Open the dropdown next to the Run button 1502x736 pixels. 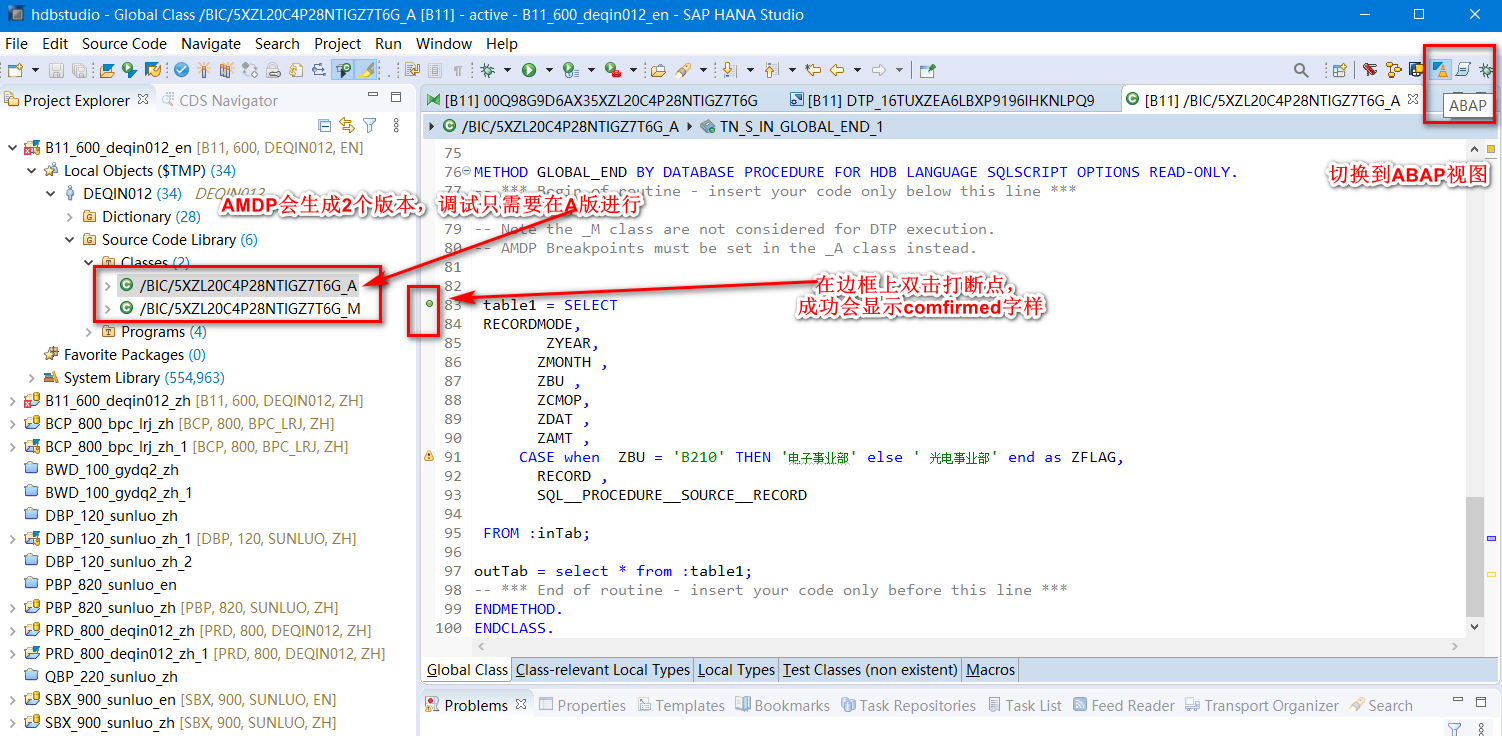pyautogui.click(x=548, y=69)
